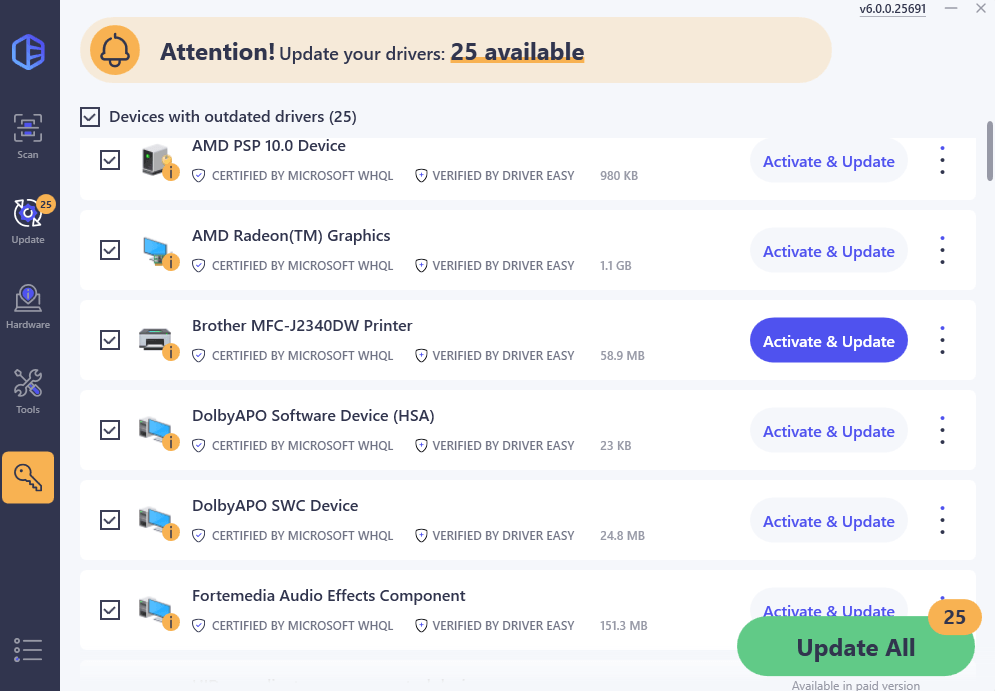The width and height of the screenshot is (995, 691).
Task: Open the Update section in sidebar
Action: point(28,220)
